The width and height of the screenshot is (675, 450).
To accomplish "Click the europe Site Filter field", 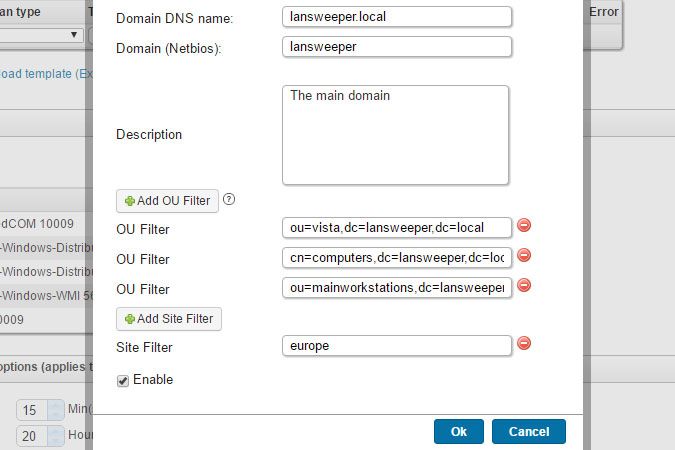I will [397, 346].
